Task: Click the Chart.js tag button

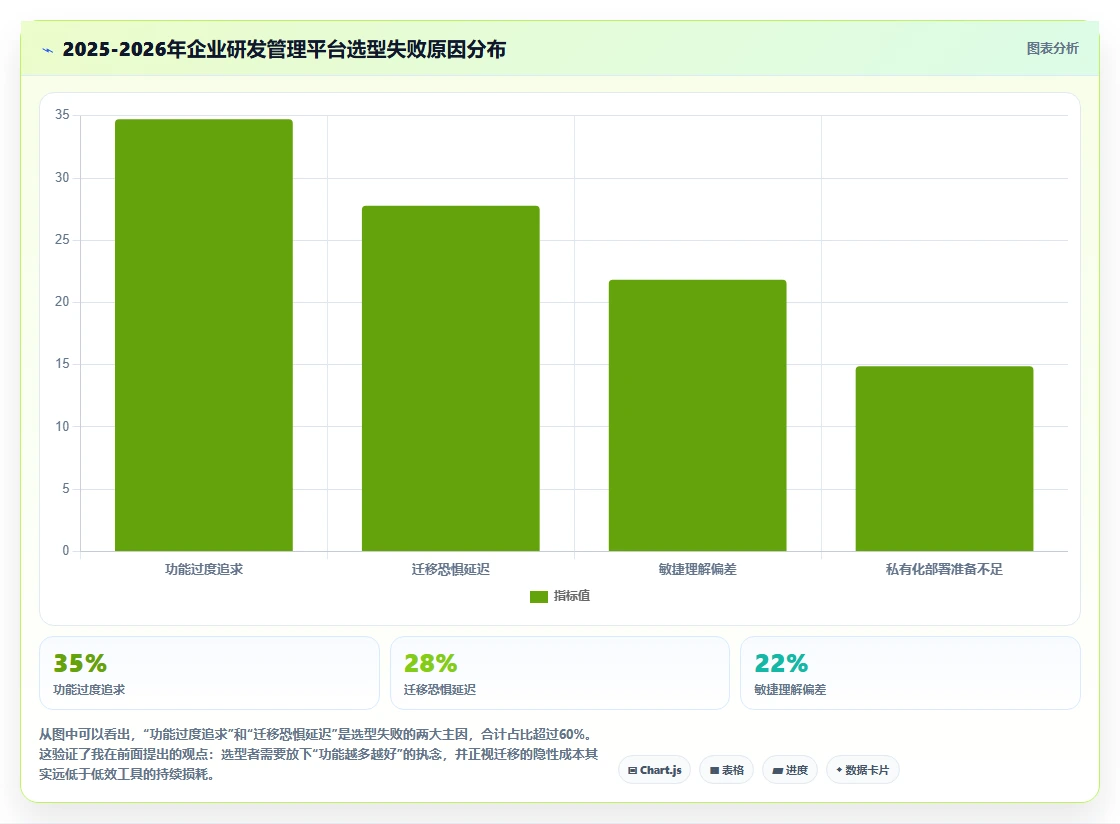Action: coord(654,770)
